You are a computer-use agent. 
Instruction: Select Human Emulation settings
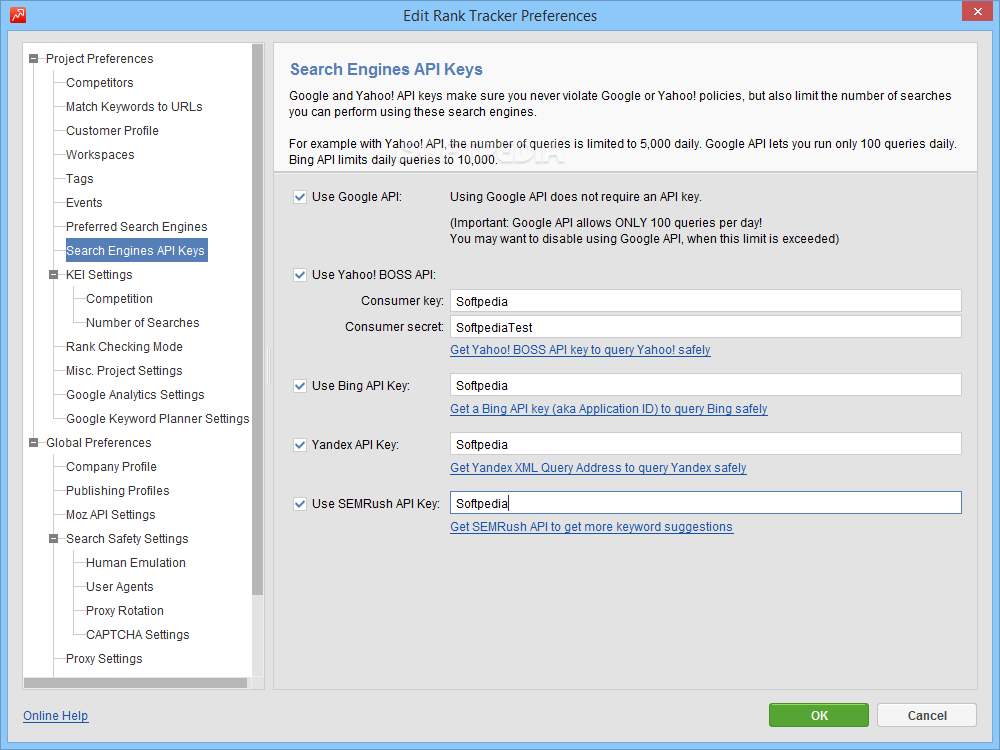click(x=136, y=563)
